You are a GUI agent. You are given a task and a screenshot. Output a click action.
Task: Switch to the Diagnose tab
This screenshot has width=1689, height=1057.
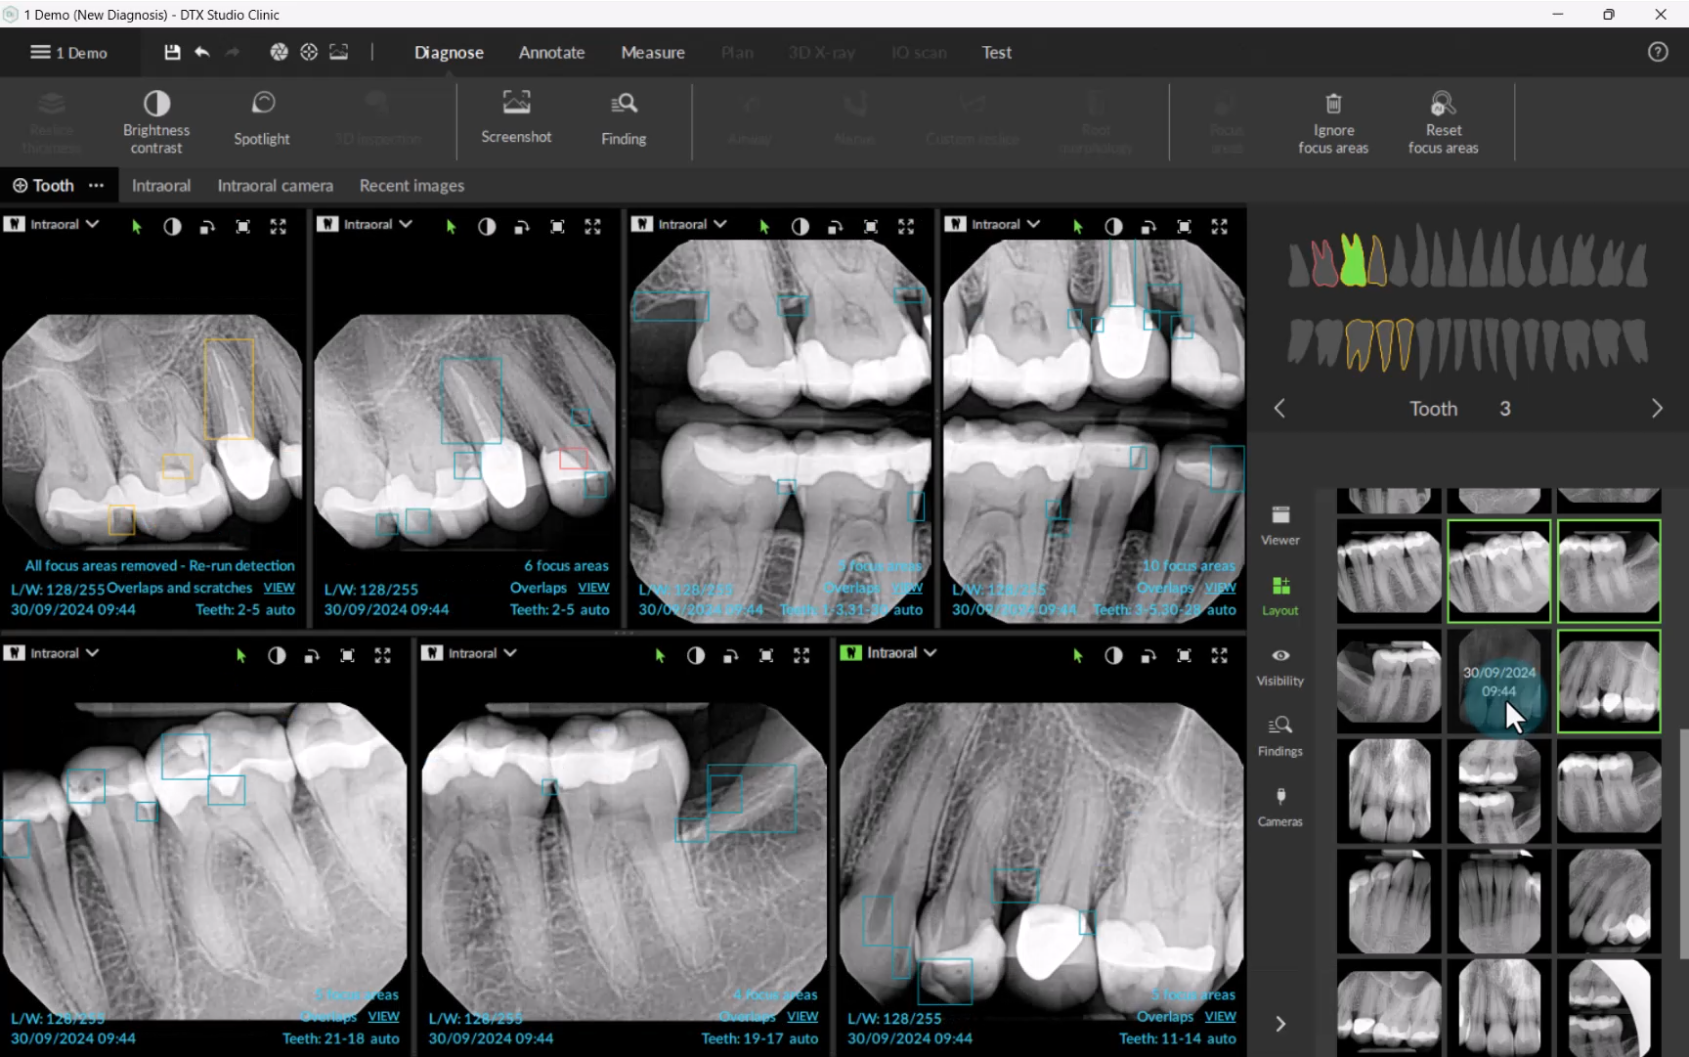[449, 52]
